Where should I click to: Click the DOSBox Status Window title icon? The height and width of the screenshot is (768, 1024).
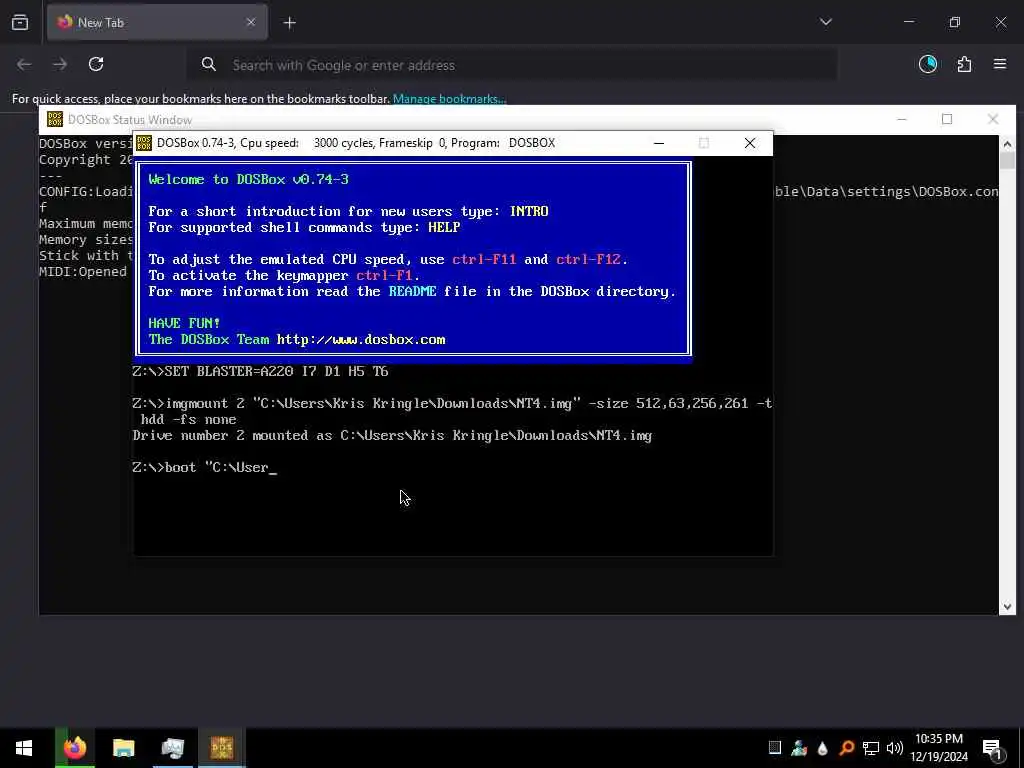click(55, 120)
